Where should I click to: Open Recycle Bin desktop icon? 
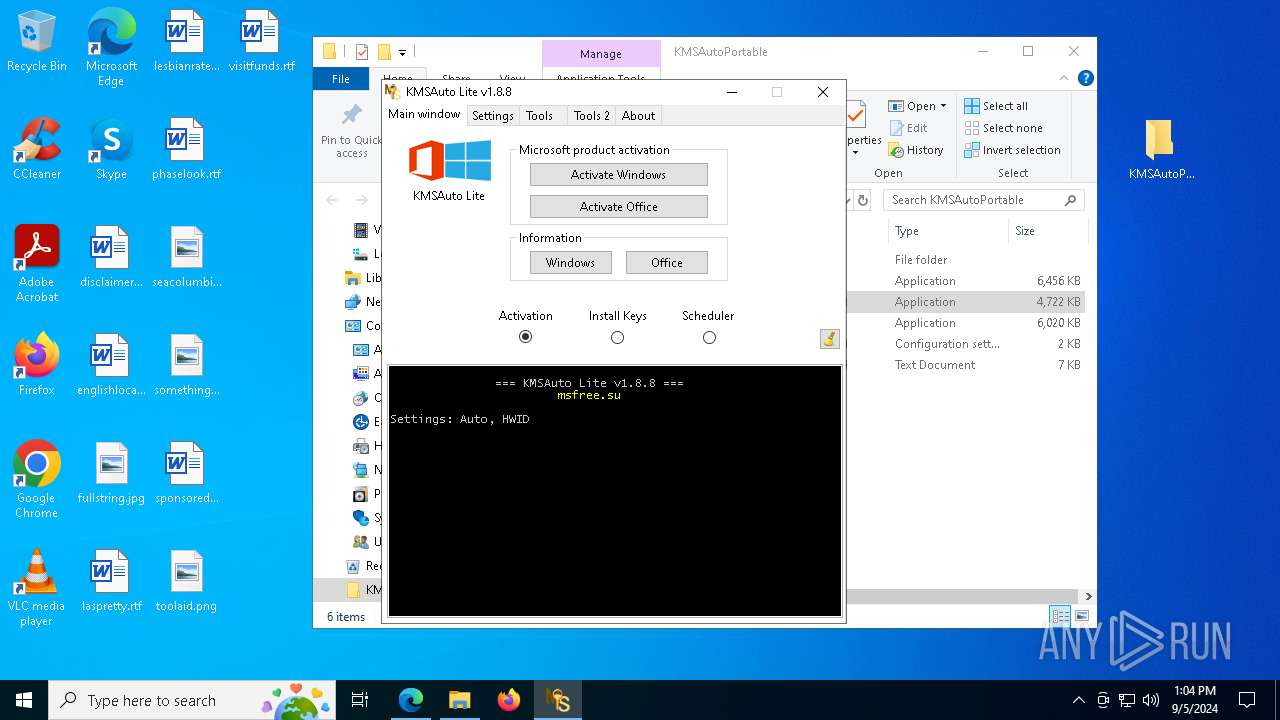click(x=37, y=42)
